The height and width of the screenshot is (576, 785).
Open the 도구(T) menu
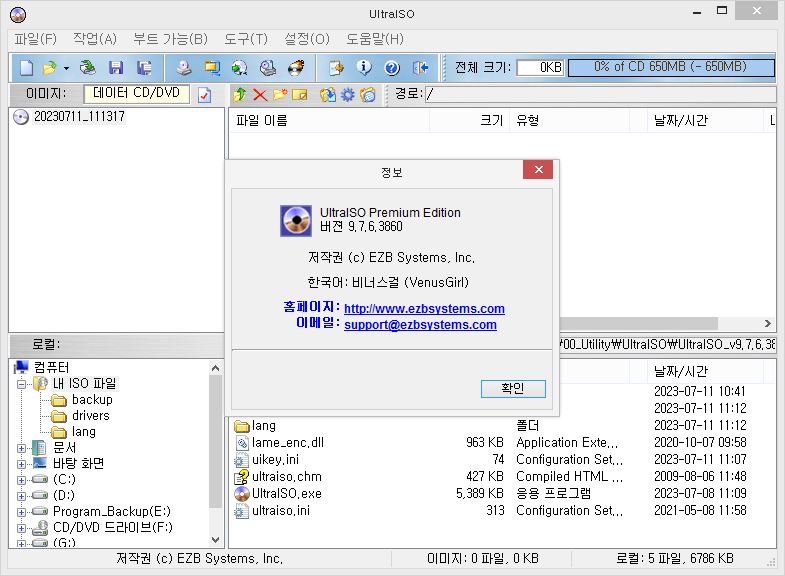click(x=246, y=39)
